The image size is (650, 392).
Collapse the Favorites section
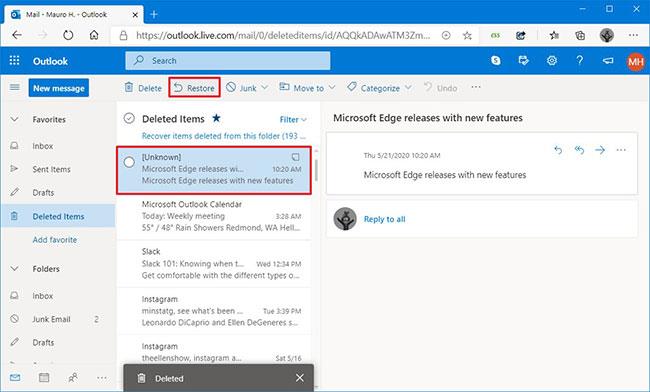click(15, 119)
